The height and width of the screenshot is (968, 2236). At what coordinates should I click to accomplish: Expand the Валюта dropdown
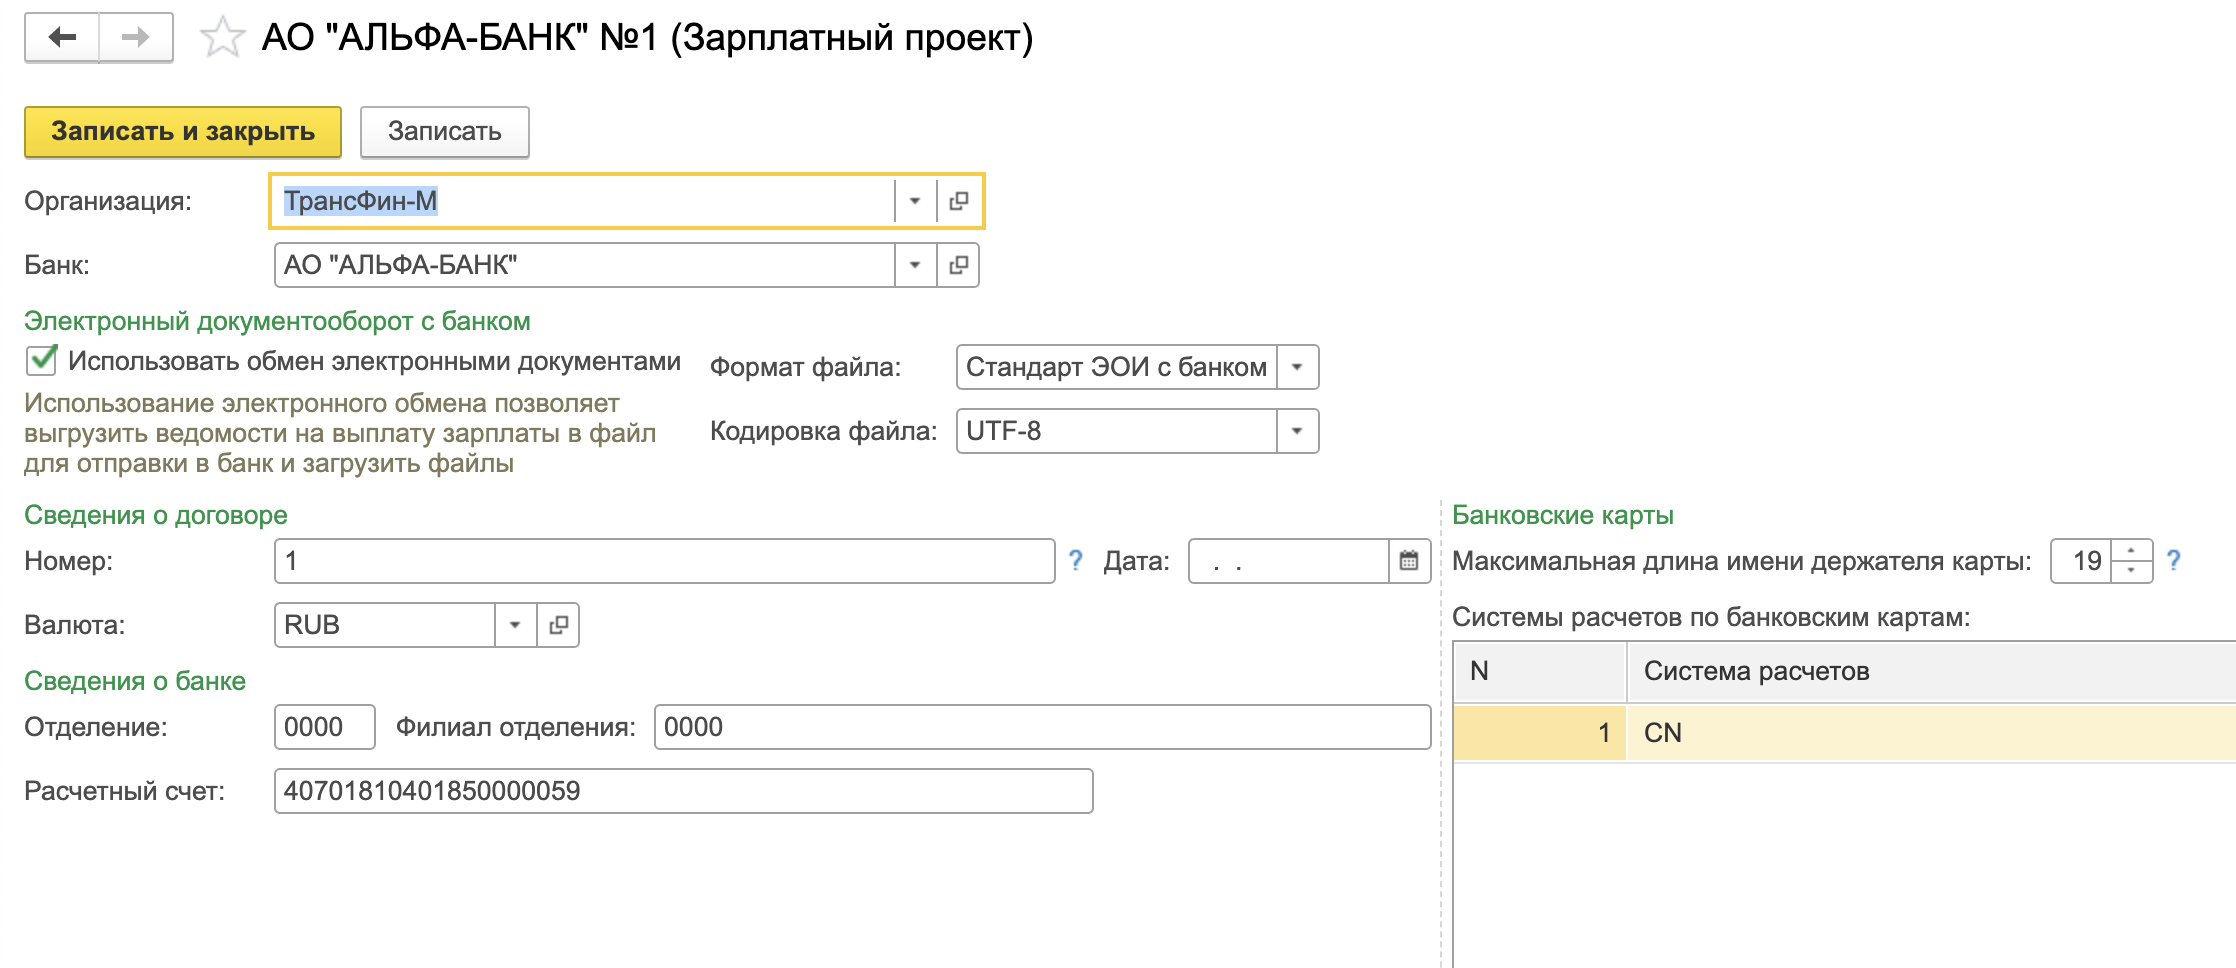click(515, 625)
